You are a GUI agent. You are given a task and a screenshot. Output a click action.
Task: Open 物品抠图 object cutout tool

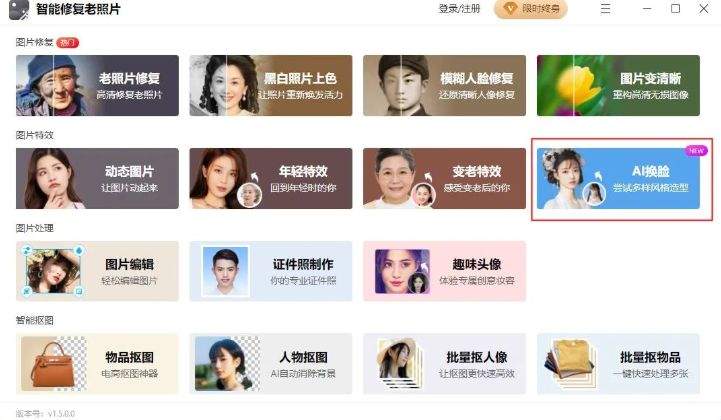point(97,364)
